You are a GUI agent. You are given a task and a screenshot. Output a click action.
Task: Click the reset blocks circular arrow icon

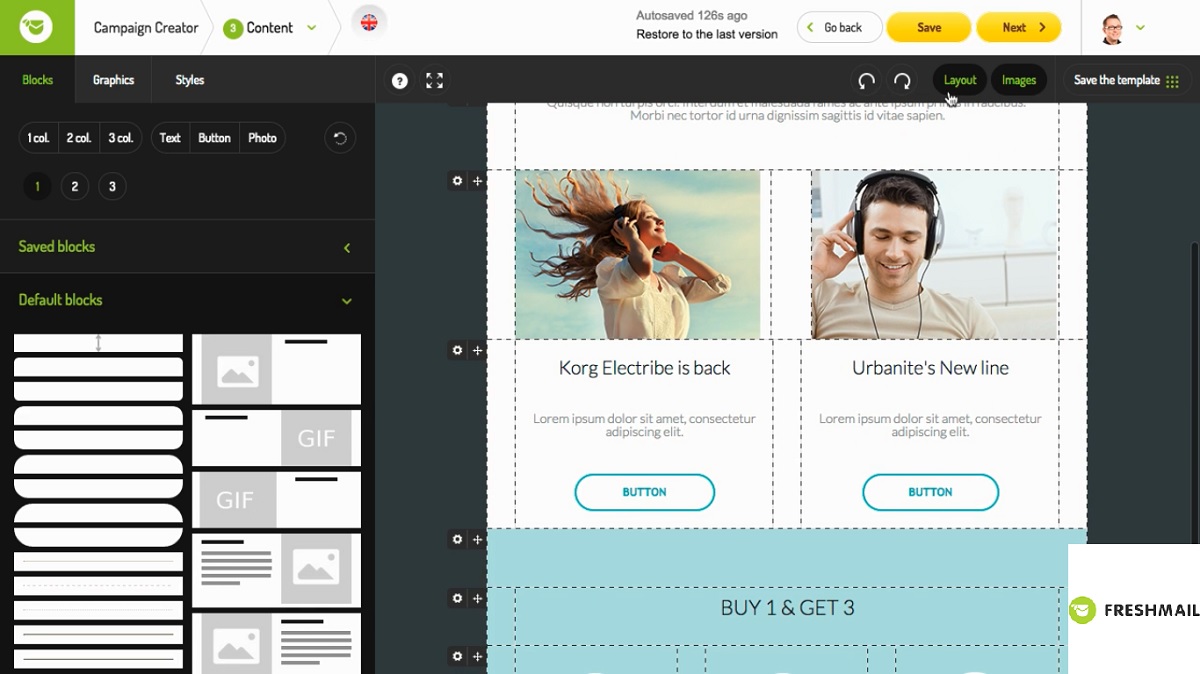340,138
